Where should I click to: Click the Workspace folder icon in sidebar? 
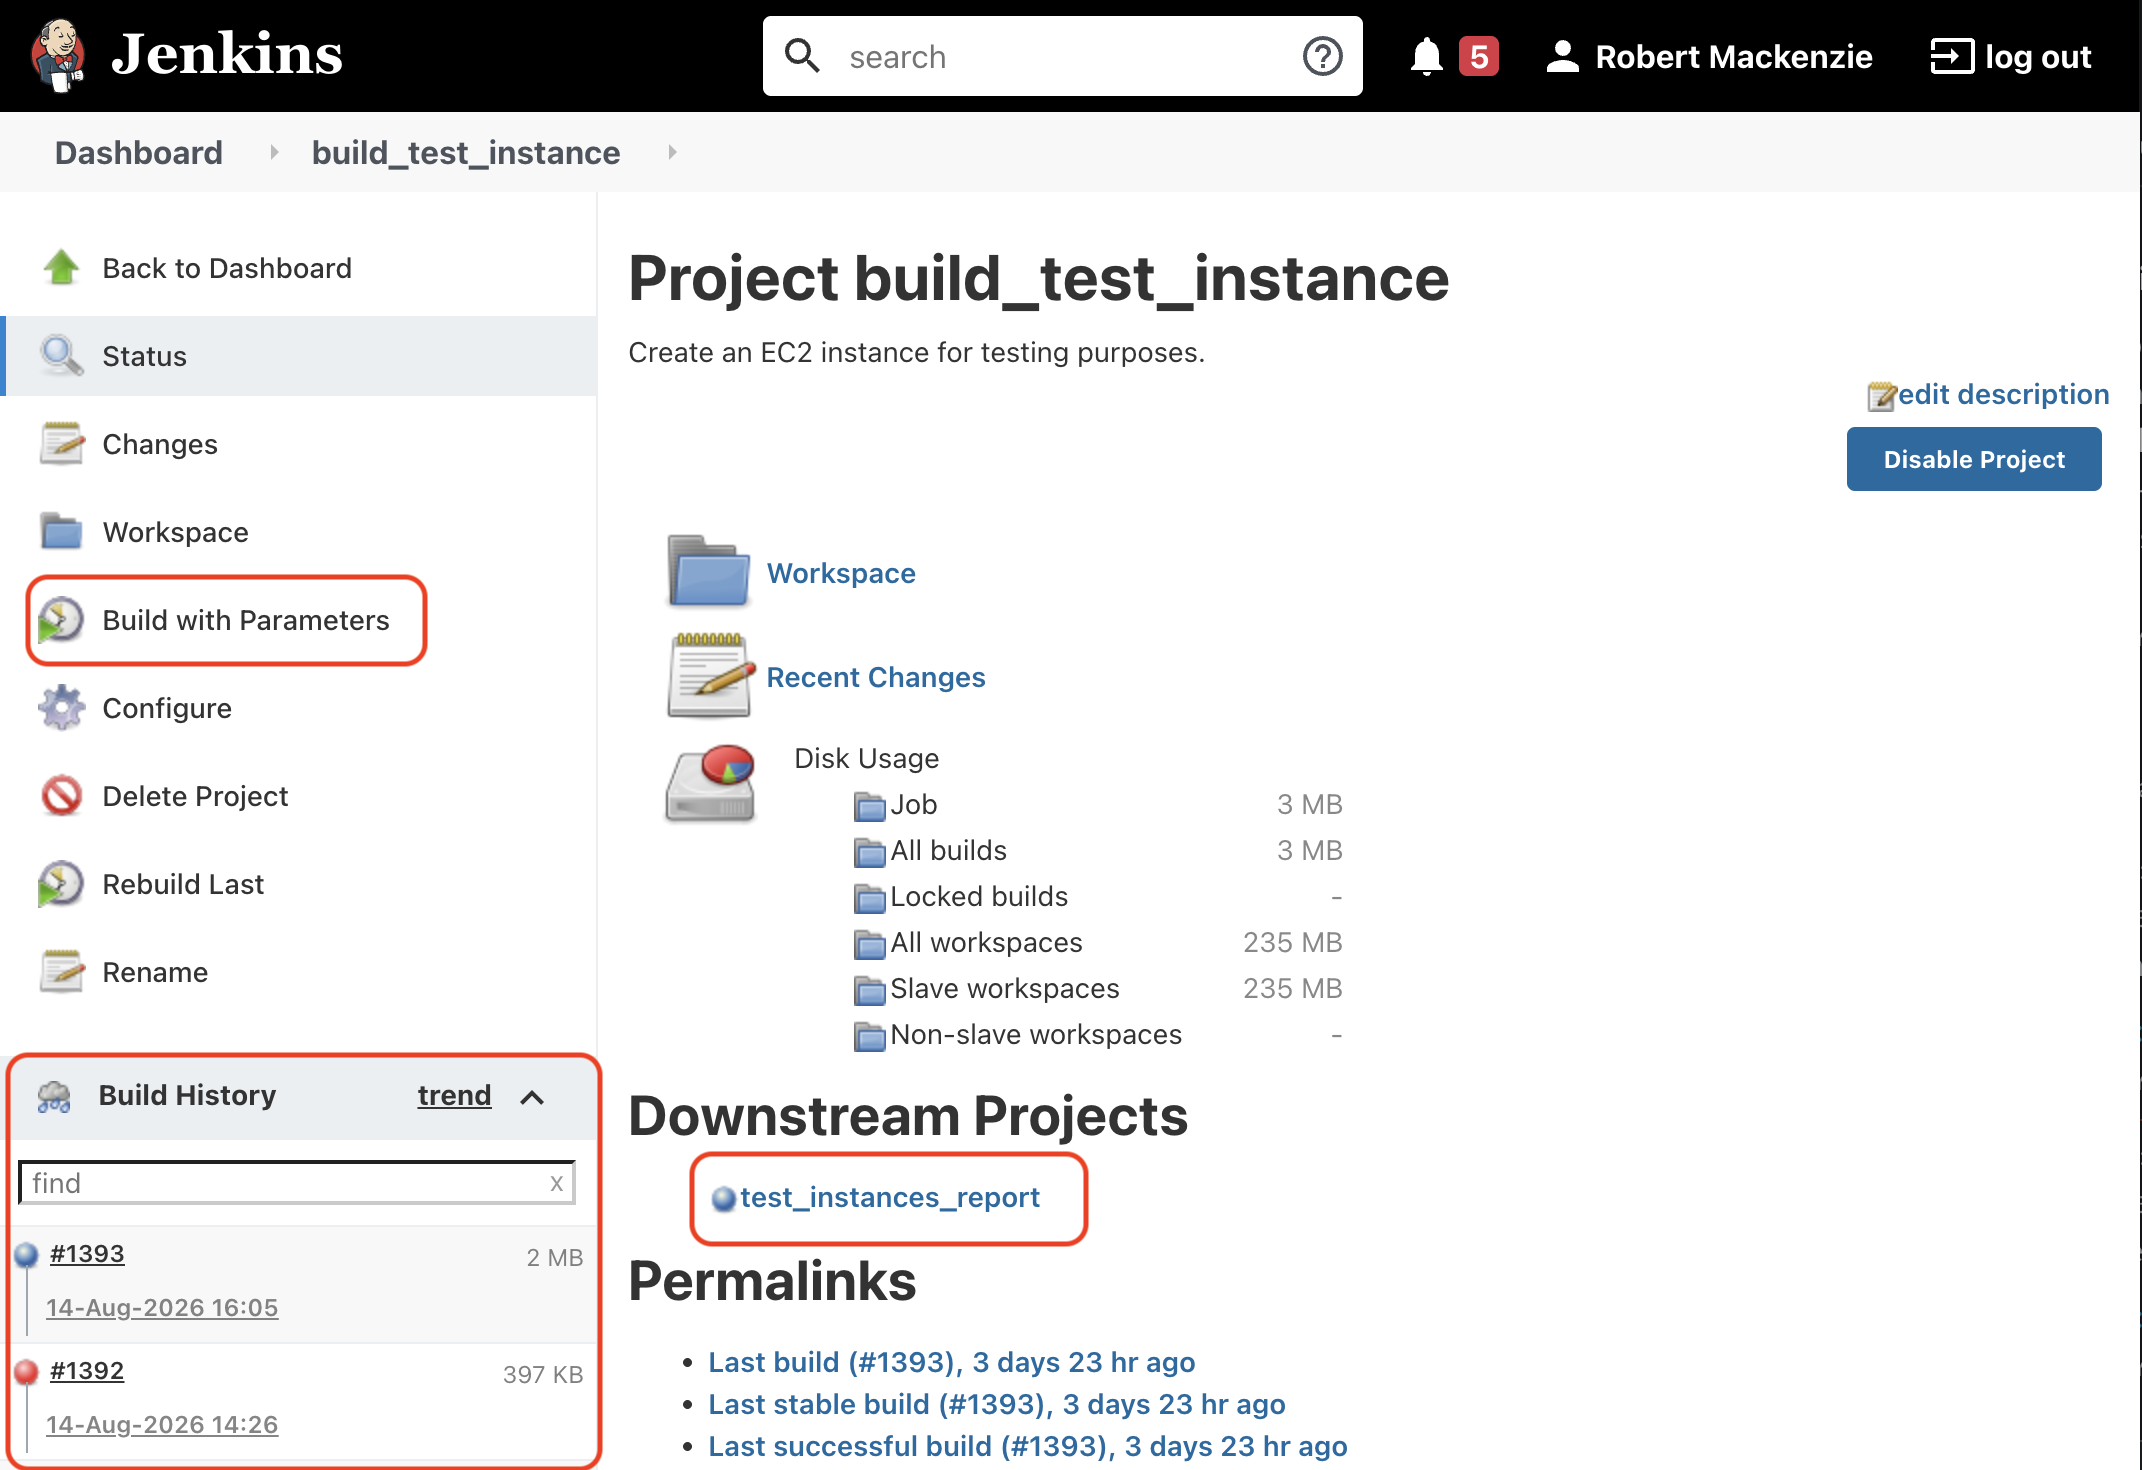62,531
